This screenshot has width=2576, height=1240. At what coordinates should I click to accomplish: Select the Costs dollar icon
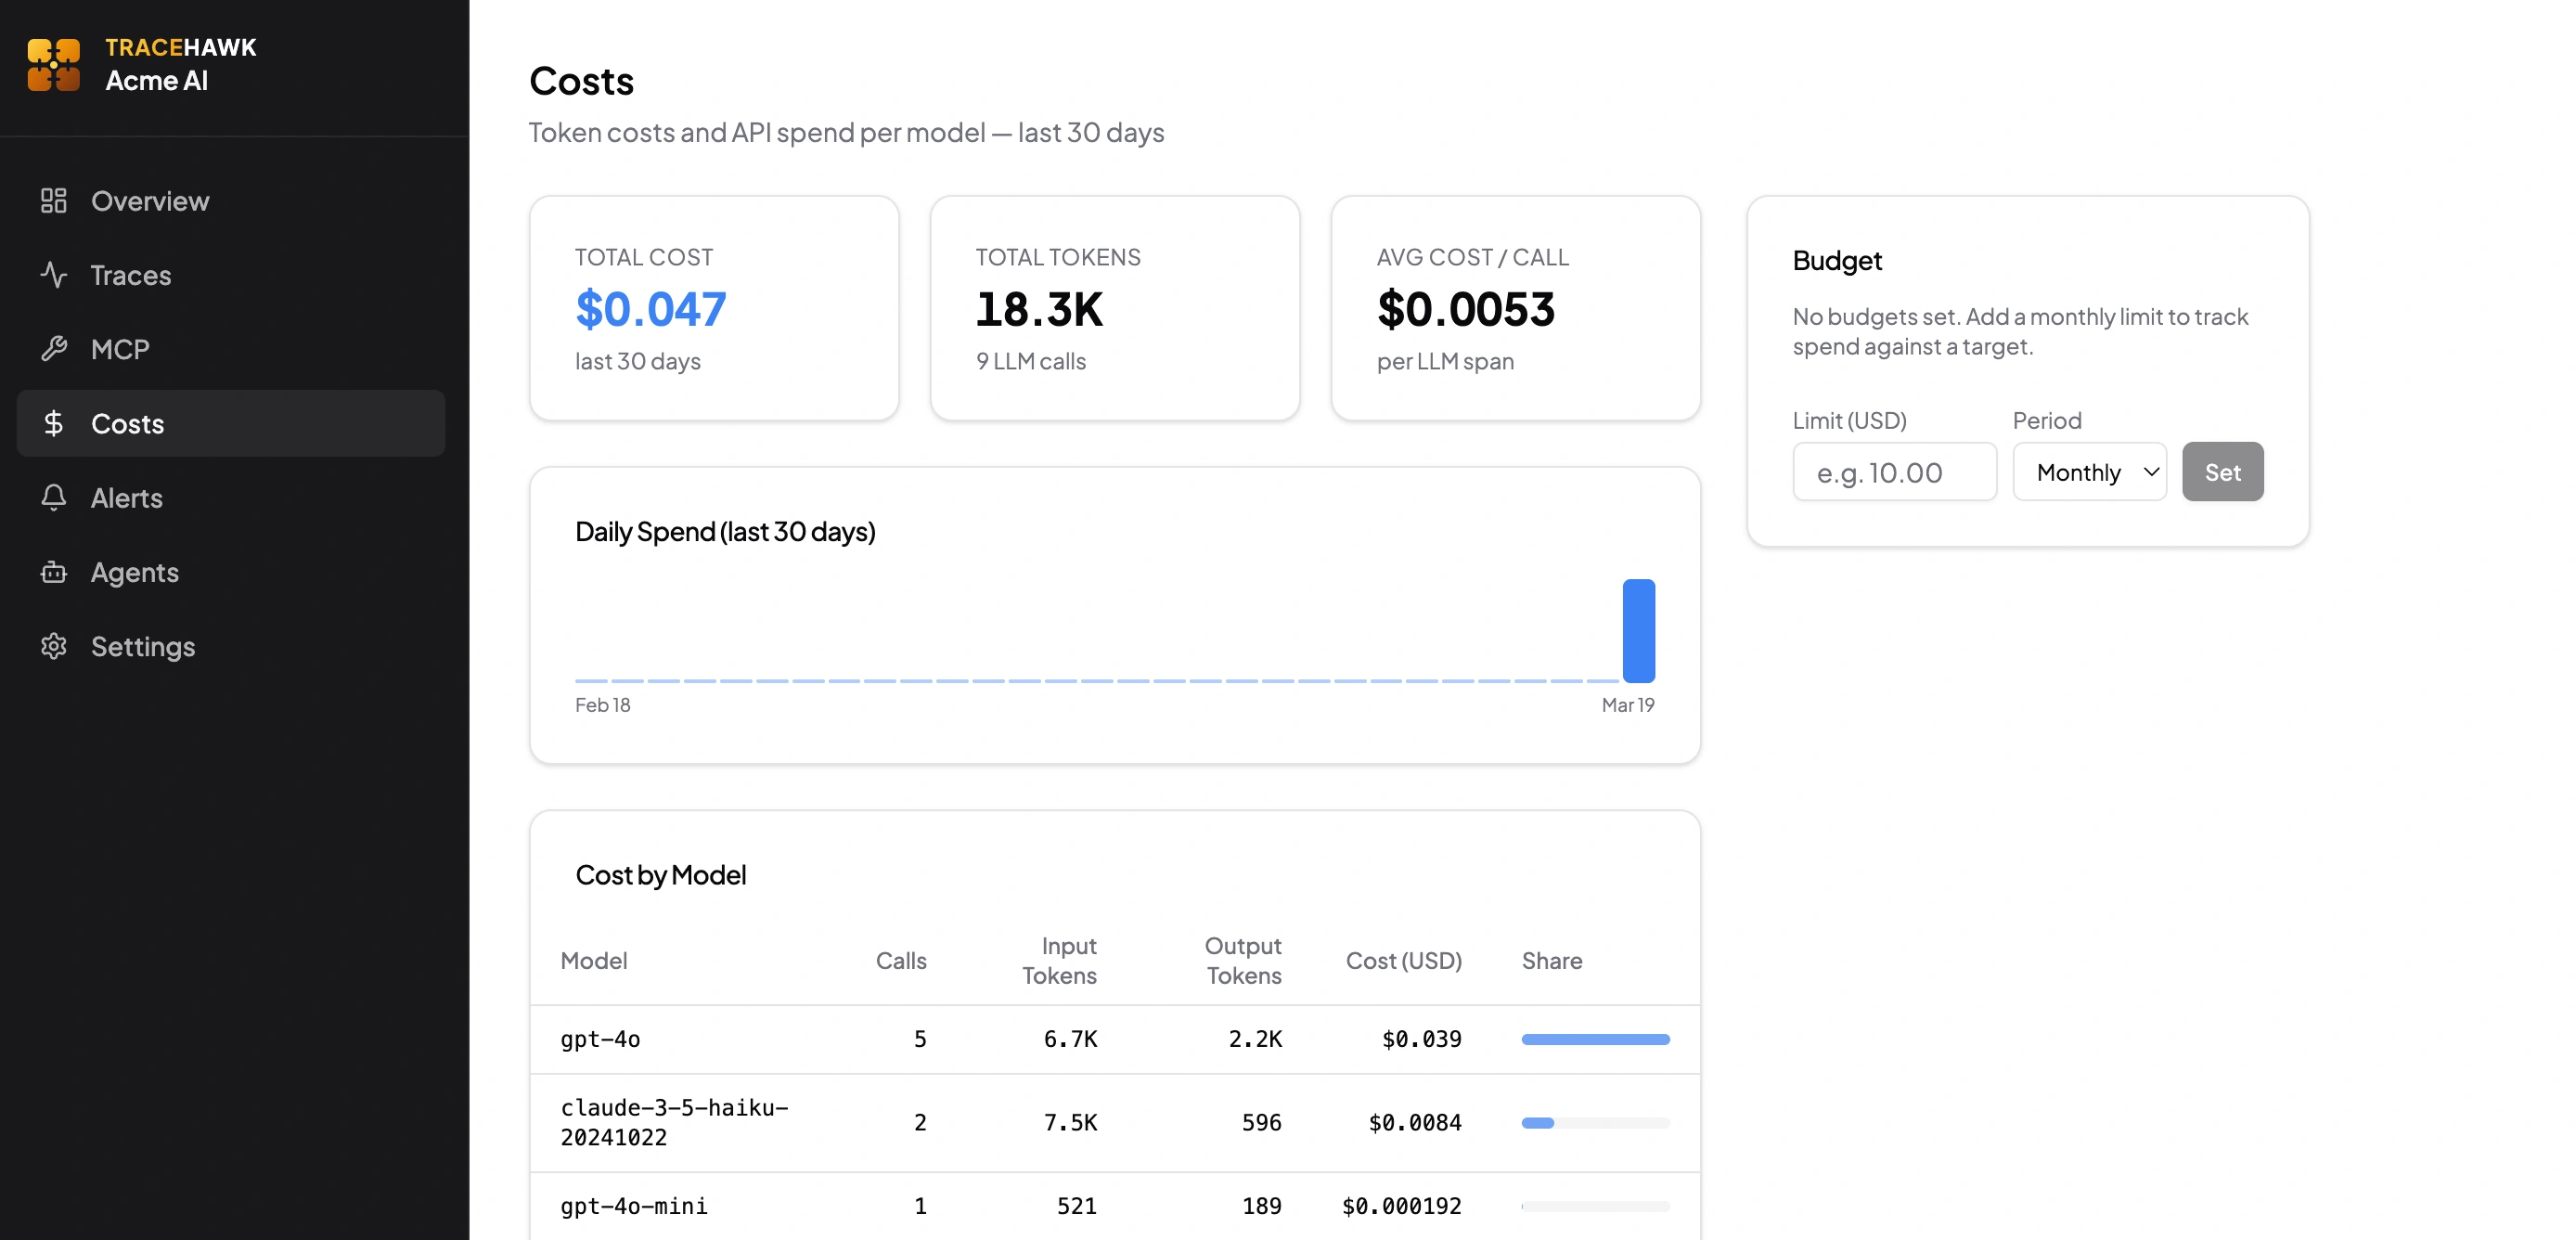pyautogui.click(x=56, y=423)
